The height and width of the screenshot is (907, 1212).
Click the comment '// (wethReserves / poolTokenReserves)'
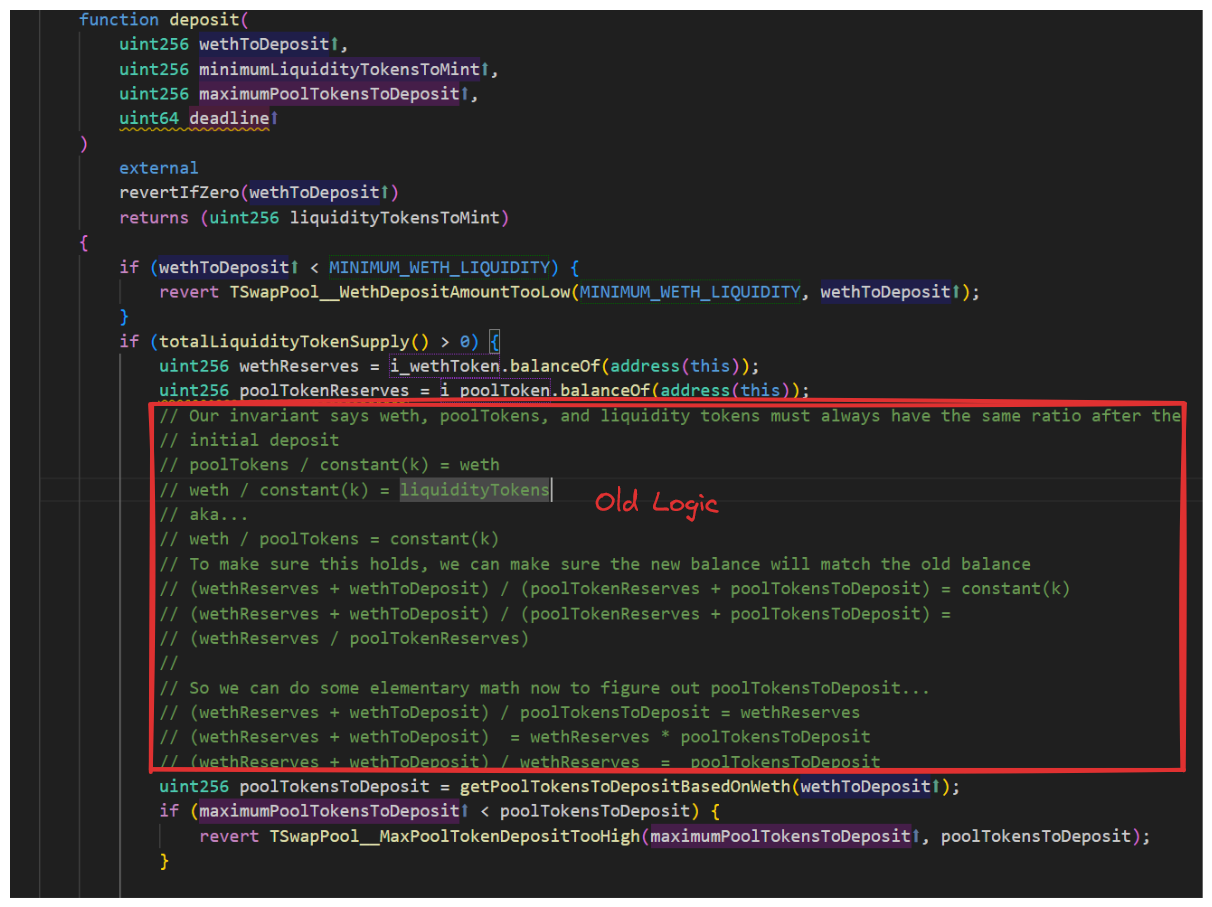(344, 638)
